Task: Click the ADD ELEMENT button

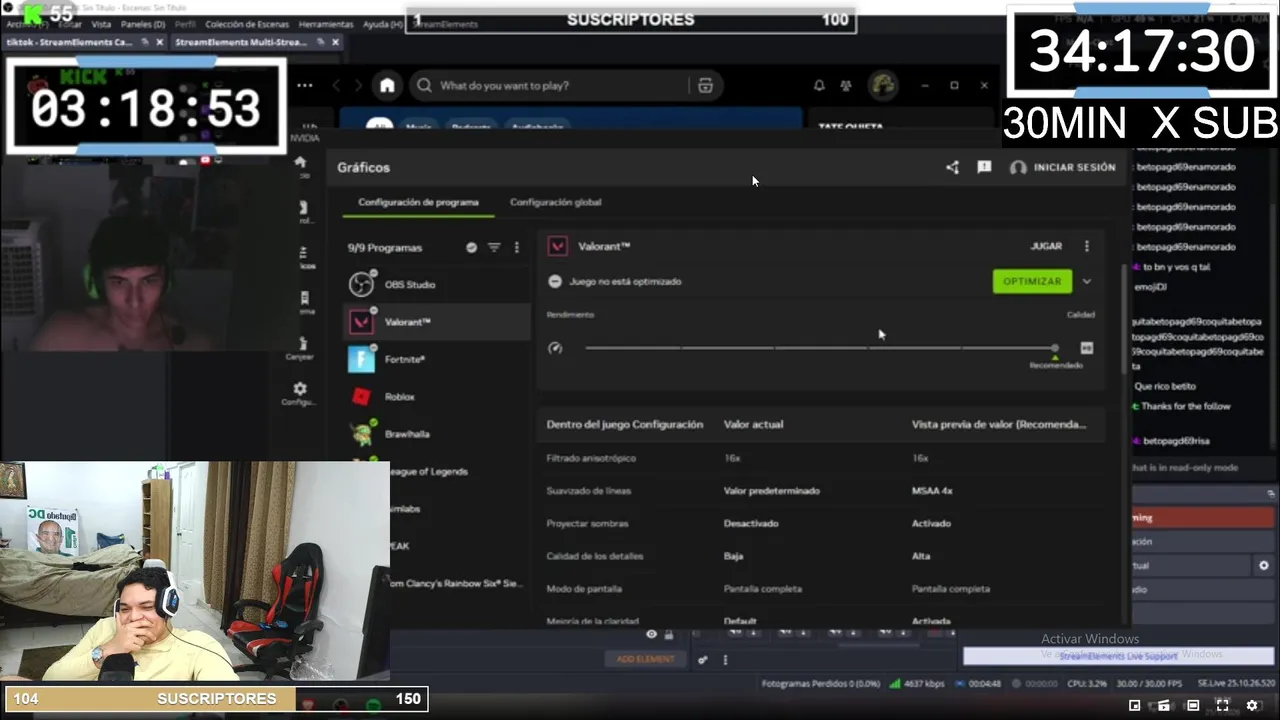Action: click(646, 660)
